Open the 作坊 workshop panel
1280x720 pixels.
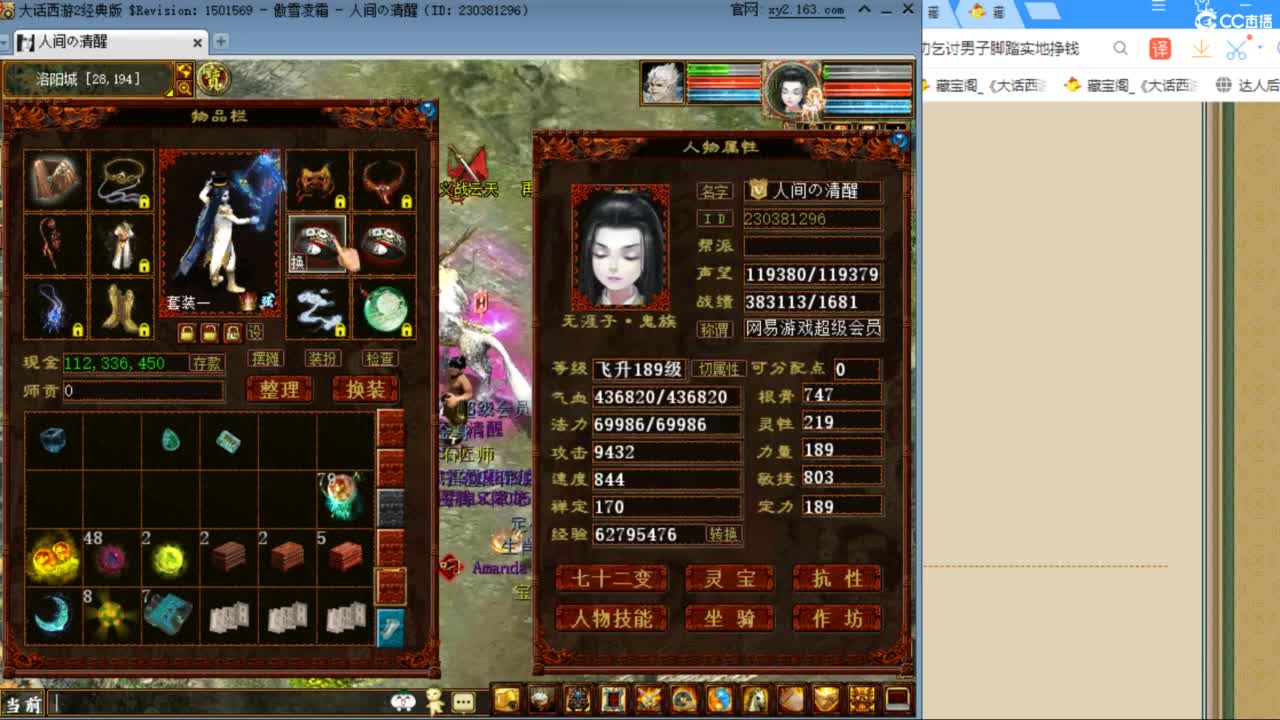click(837, 619)
